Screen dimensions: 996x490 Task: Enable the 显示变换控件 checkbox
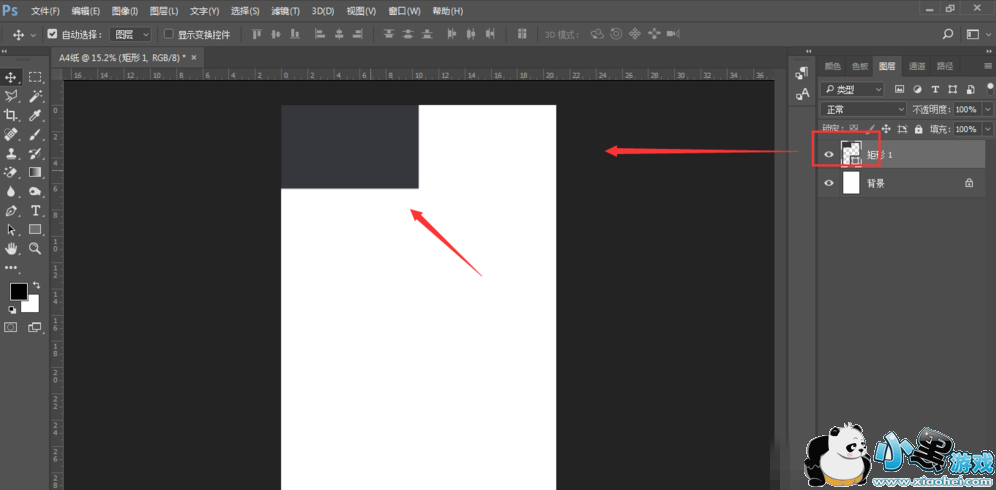coord(168,34)
